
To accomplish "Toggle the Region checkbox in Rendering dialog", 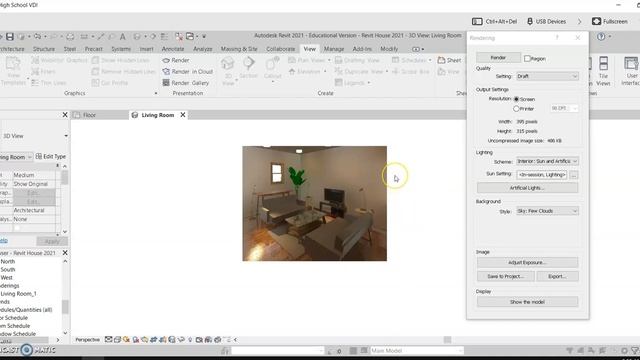I will pyautogui.click(x=527, y=59).
